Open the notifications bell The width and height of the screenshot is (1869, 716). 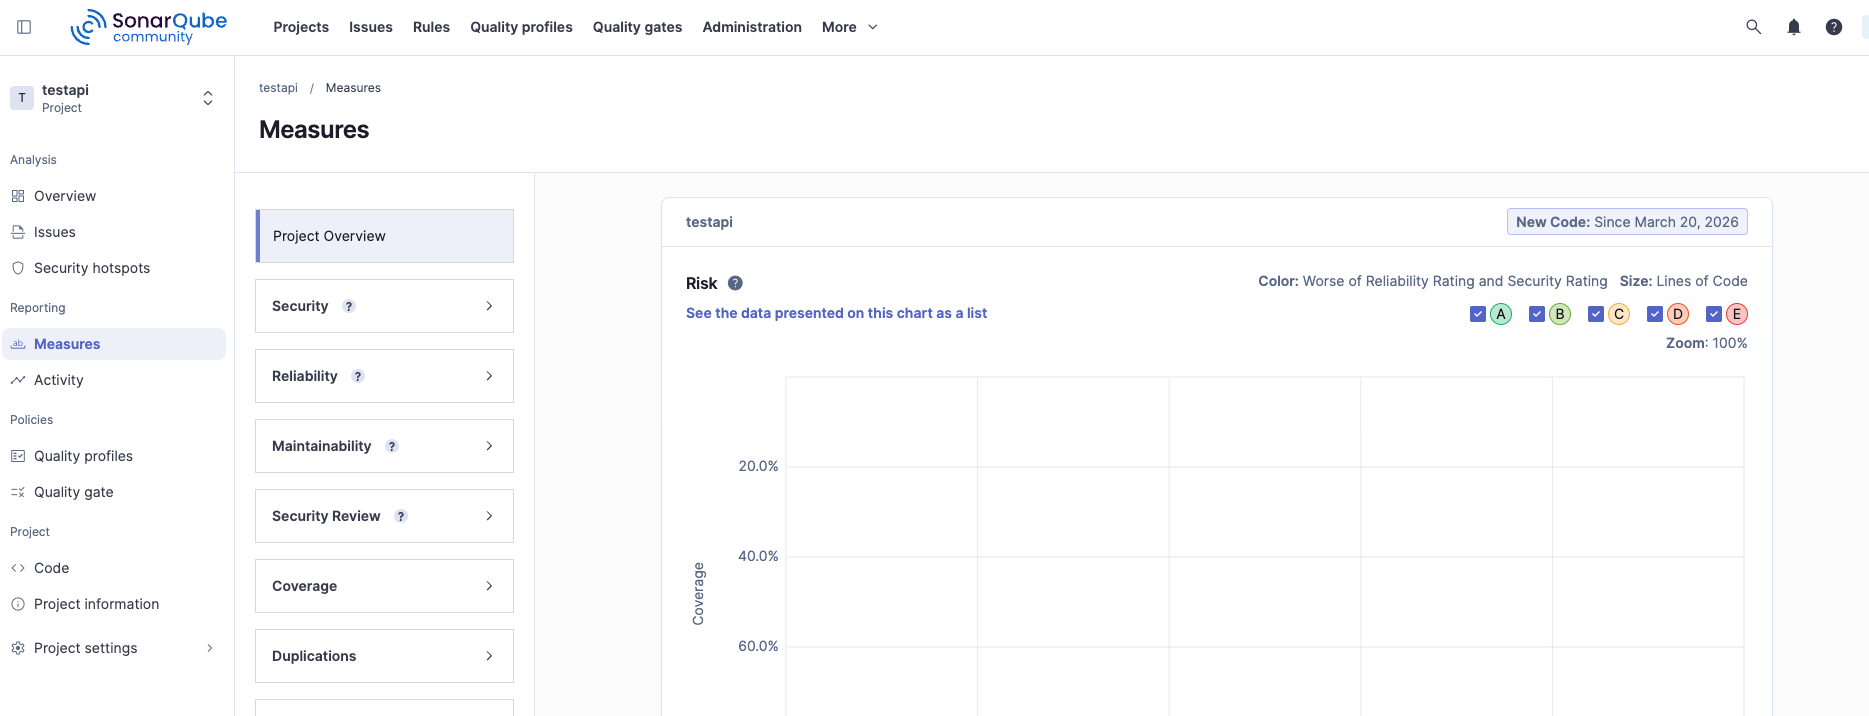[x=1794, y=27]
